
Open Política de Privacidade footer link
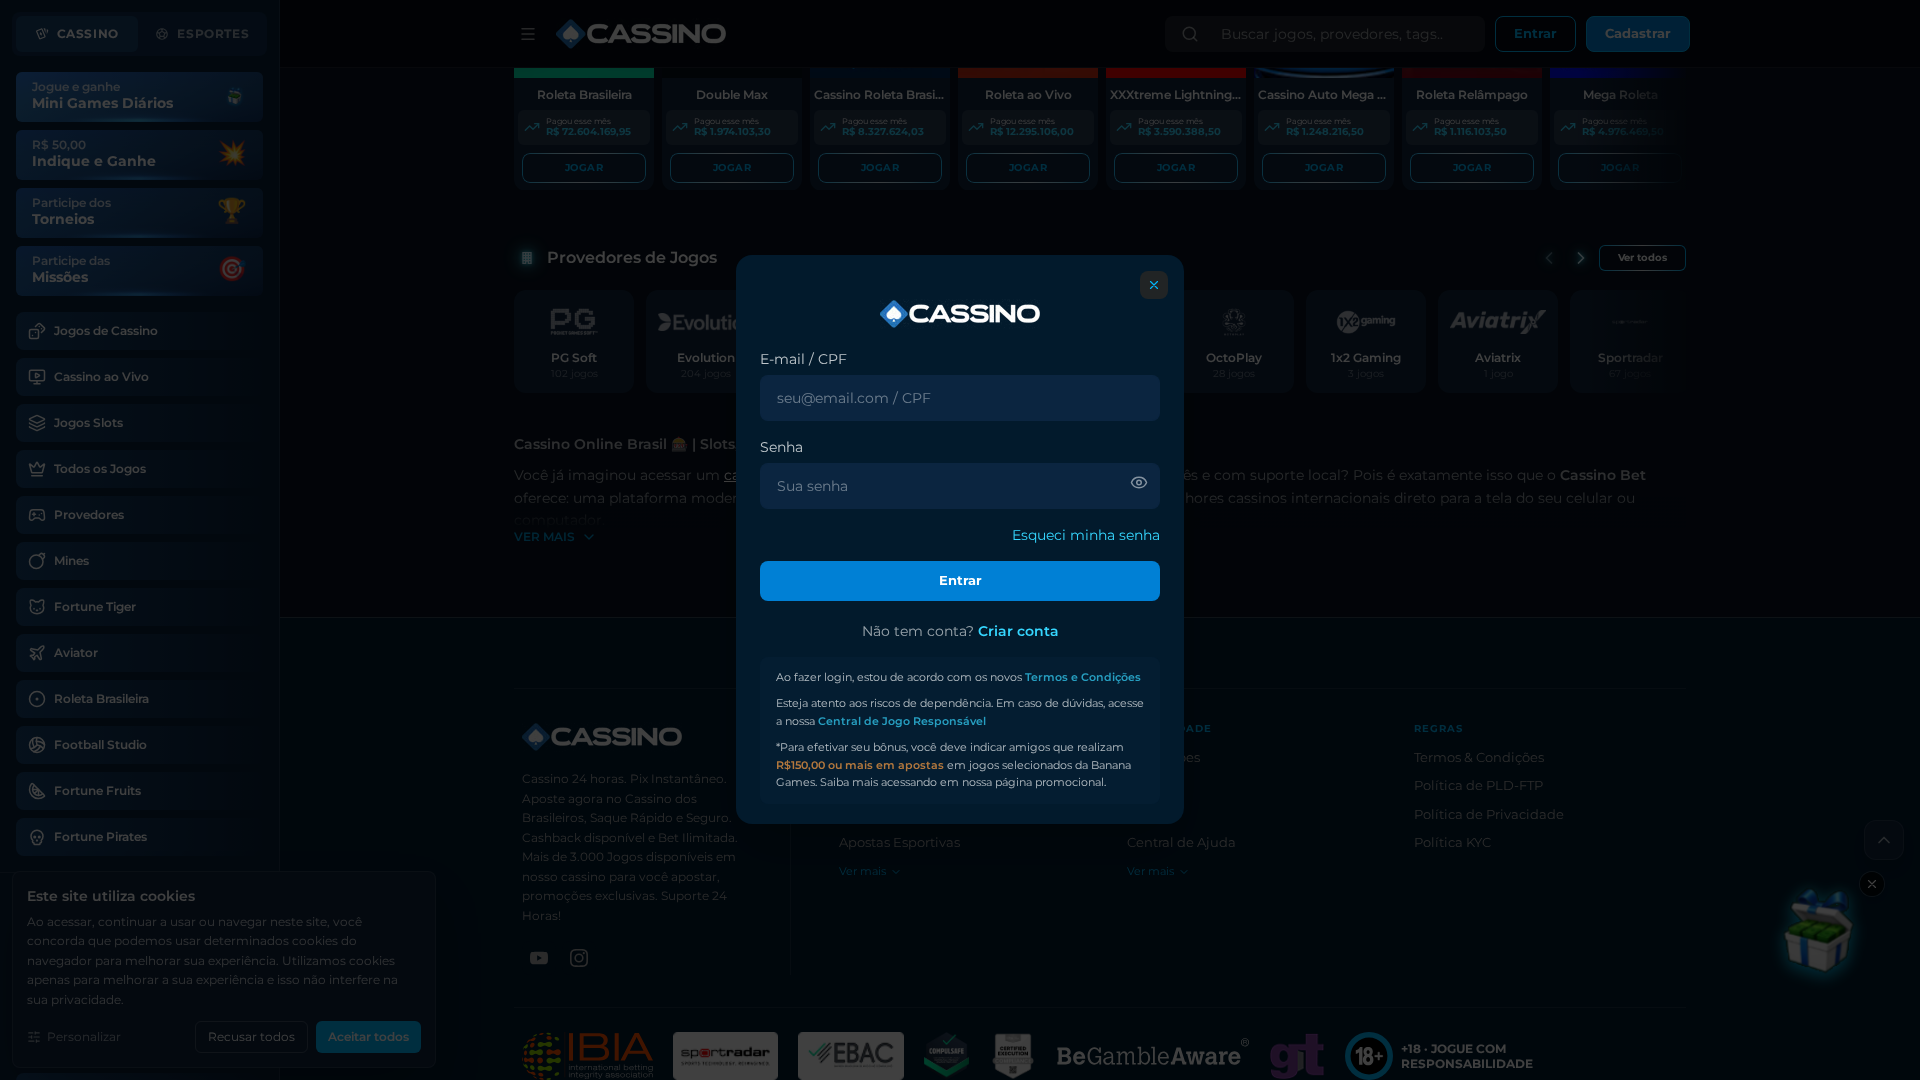(1488, 814)
